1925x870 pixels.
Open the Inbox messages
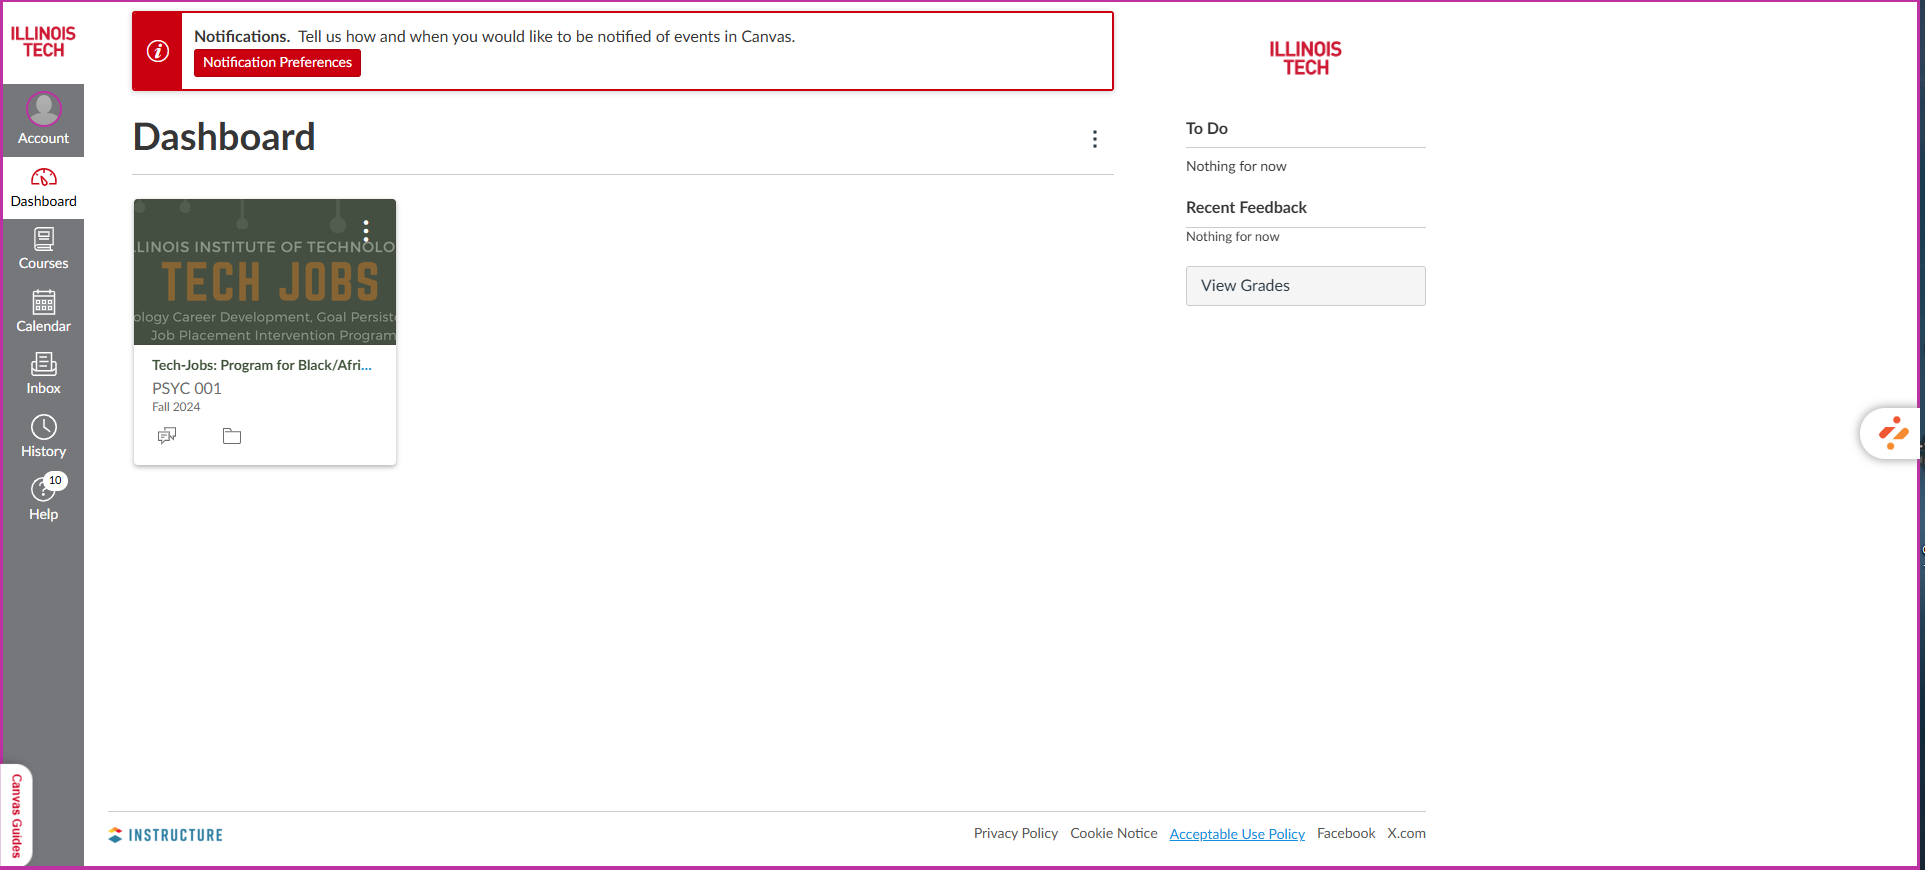click(x=43, y=375)
